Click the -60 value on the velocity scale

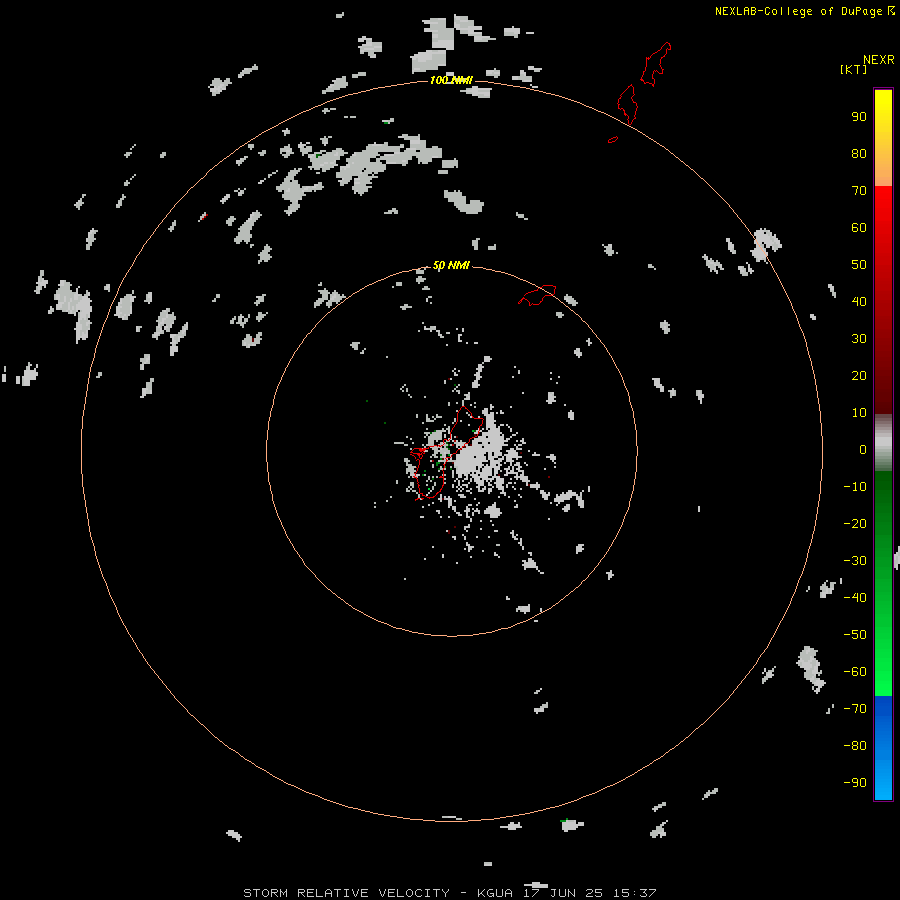(855, 672)
